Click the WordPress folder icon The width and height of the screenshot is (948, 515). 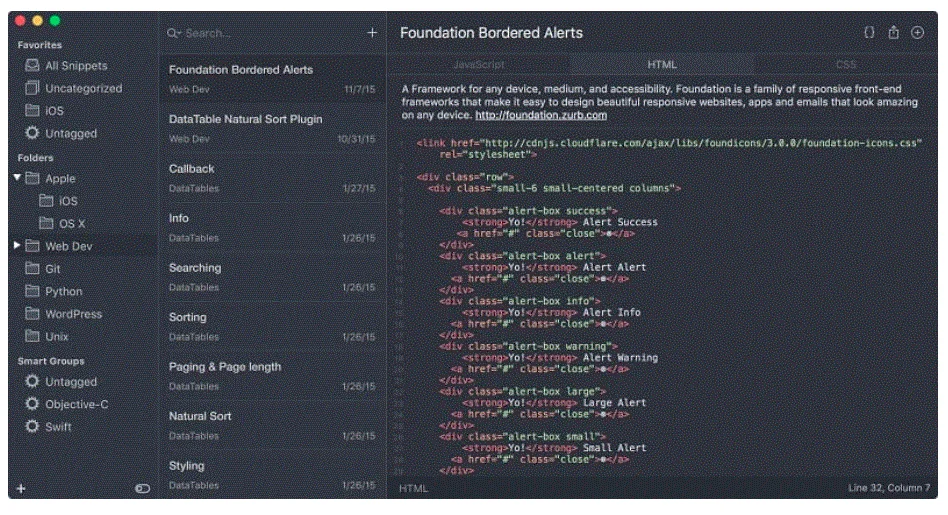[x=32, y=313]
